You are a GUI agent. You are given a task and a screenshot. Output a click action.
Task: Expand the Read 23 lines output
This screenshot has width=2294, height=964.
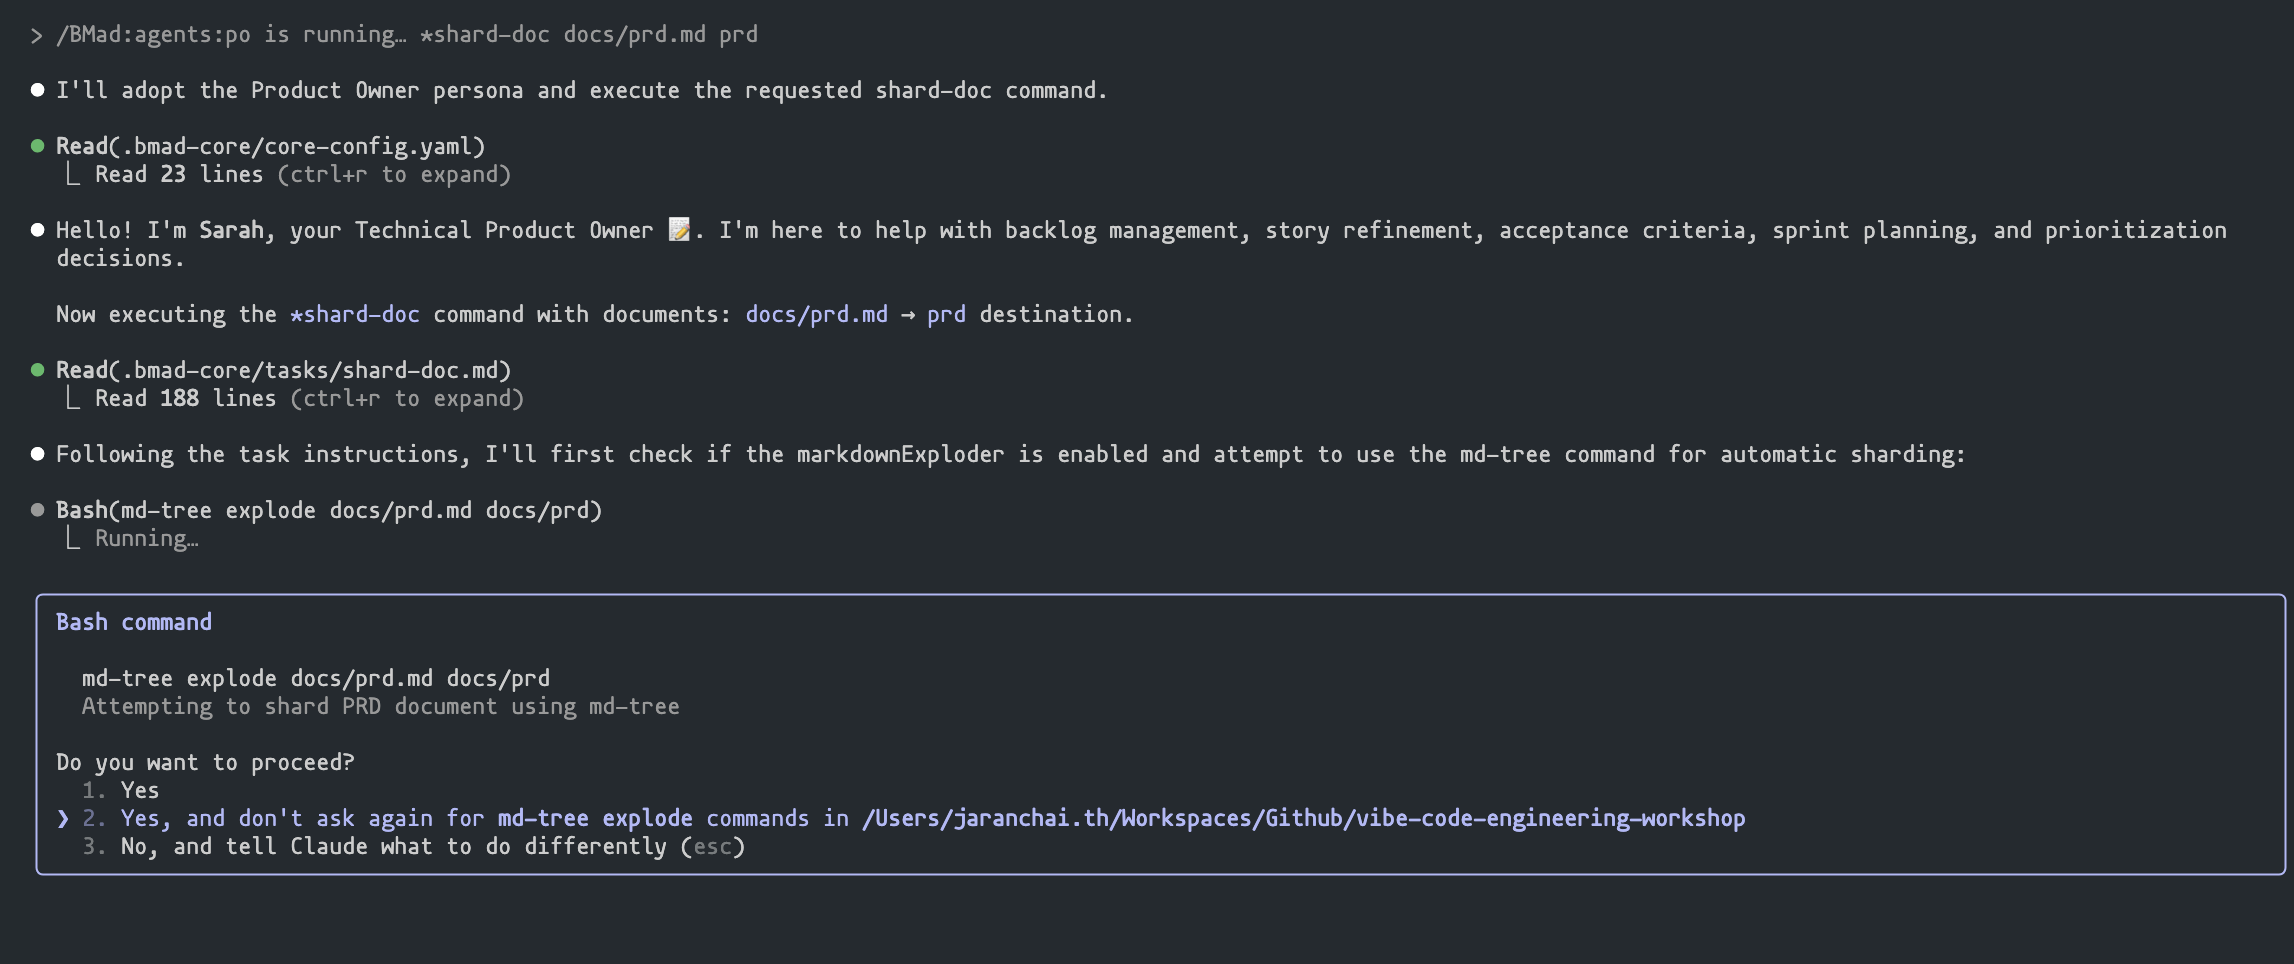(303, 174)
